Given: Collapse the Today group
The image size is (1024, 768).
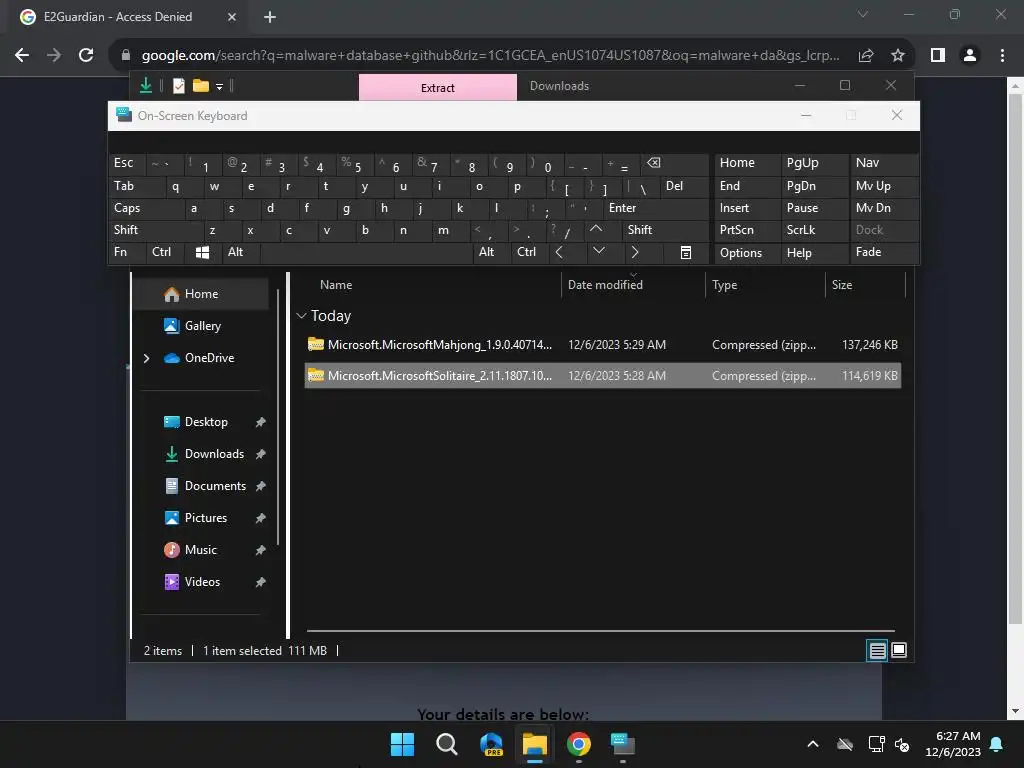Looking at the screenshot, I should (301, 316).
